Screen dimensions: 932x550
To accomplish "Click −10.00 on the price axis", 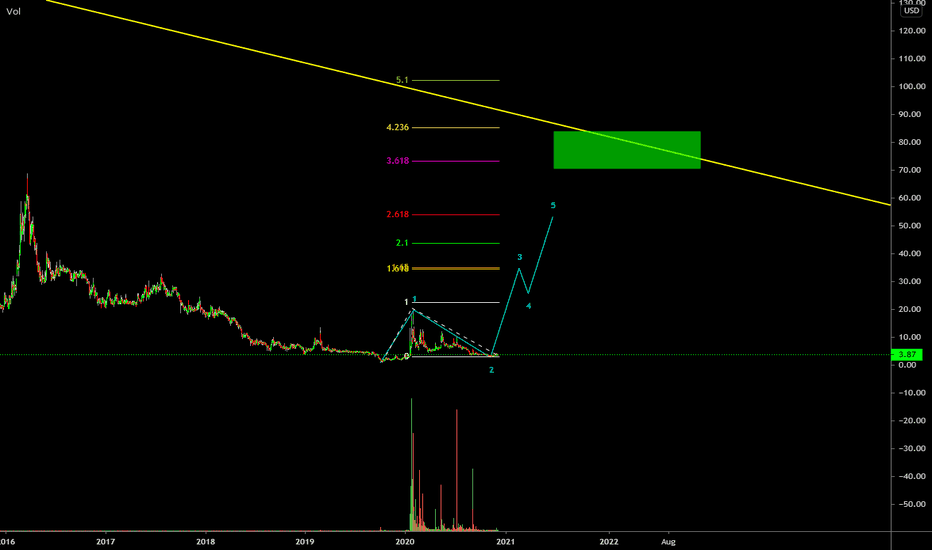I will pyautogui.click(x=912, y=392).
